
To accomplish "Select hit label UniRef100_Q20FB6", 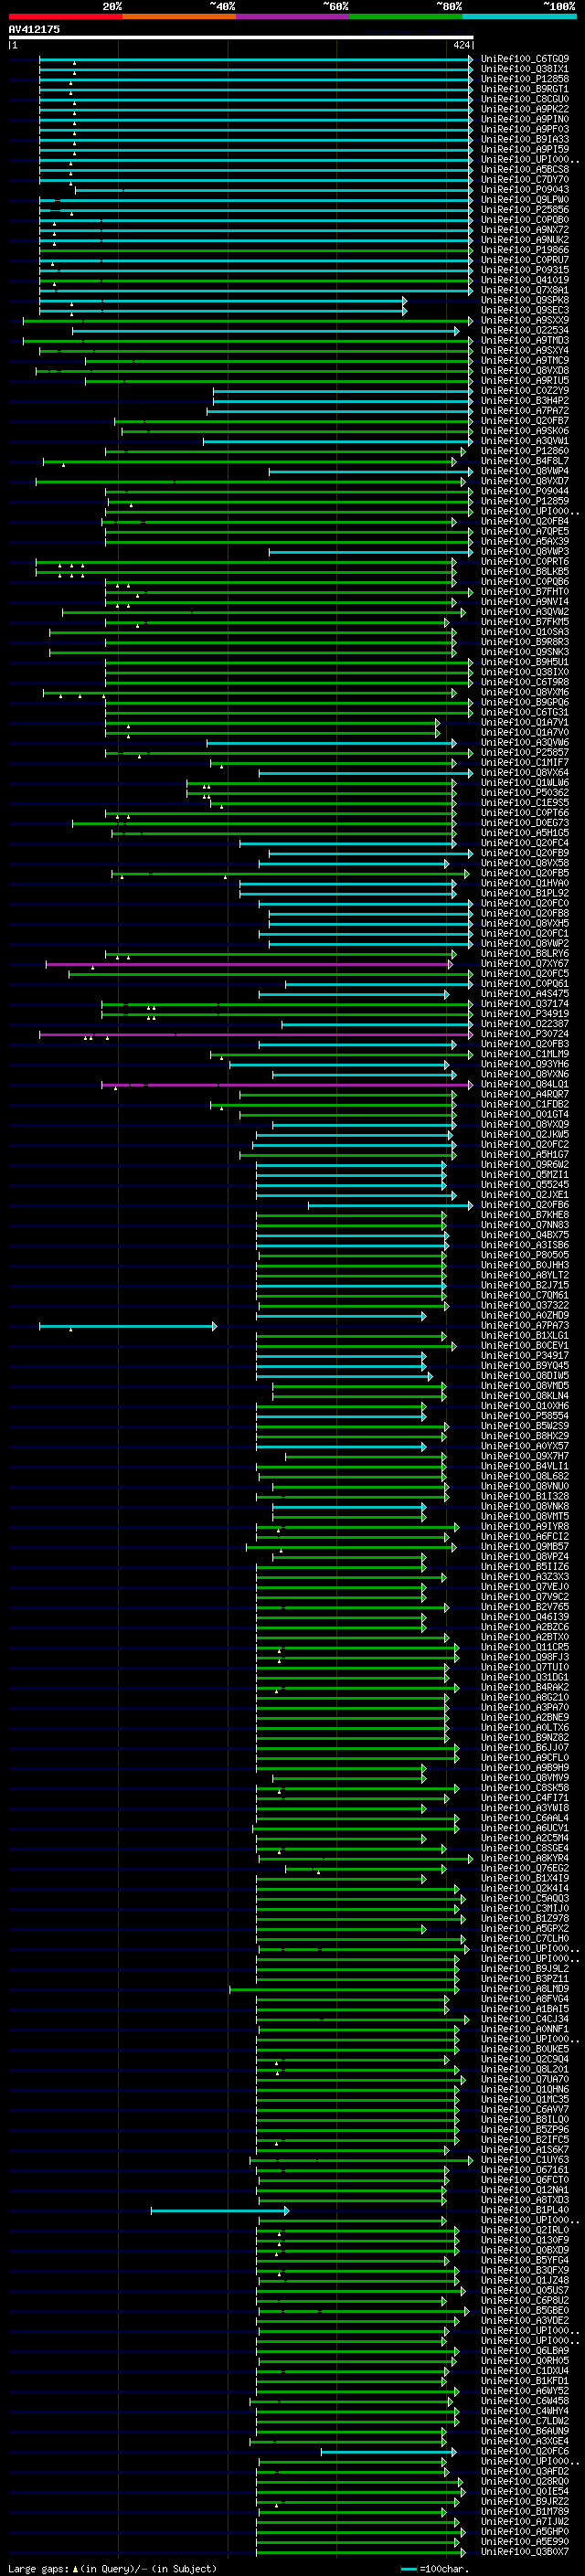I will (525, 1205).
